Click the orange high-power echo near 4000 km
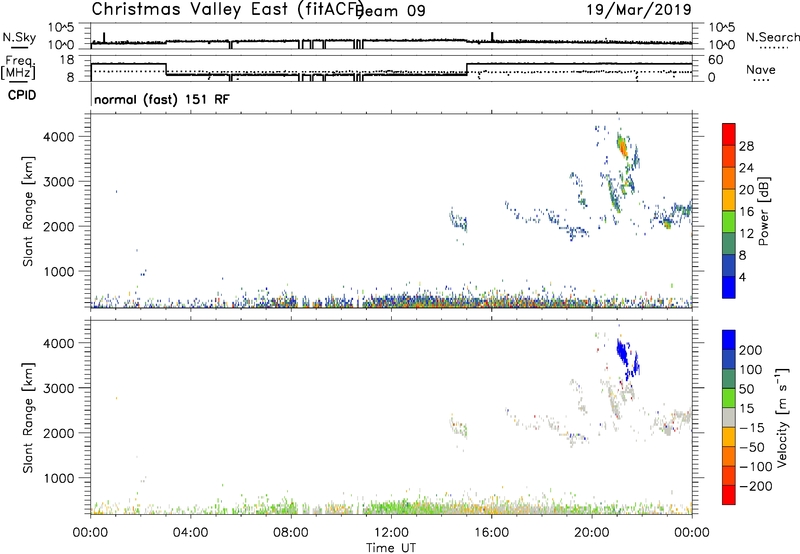This screenshot has height=554, width=800. pyautogui.click(x=622, y=147)
